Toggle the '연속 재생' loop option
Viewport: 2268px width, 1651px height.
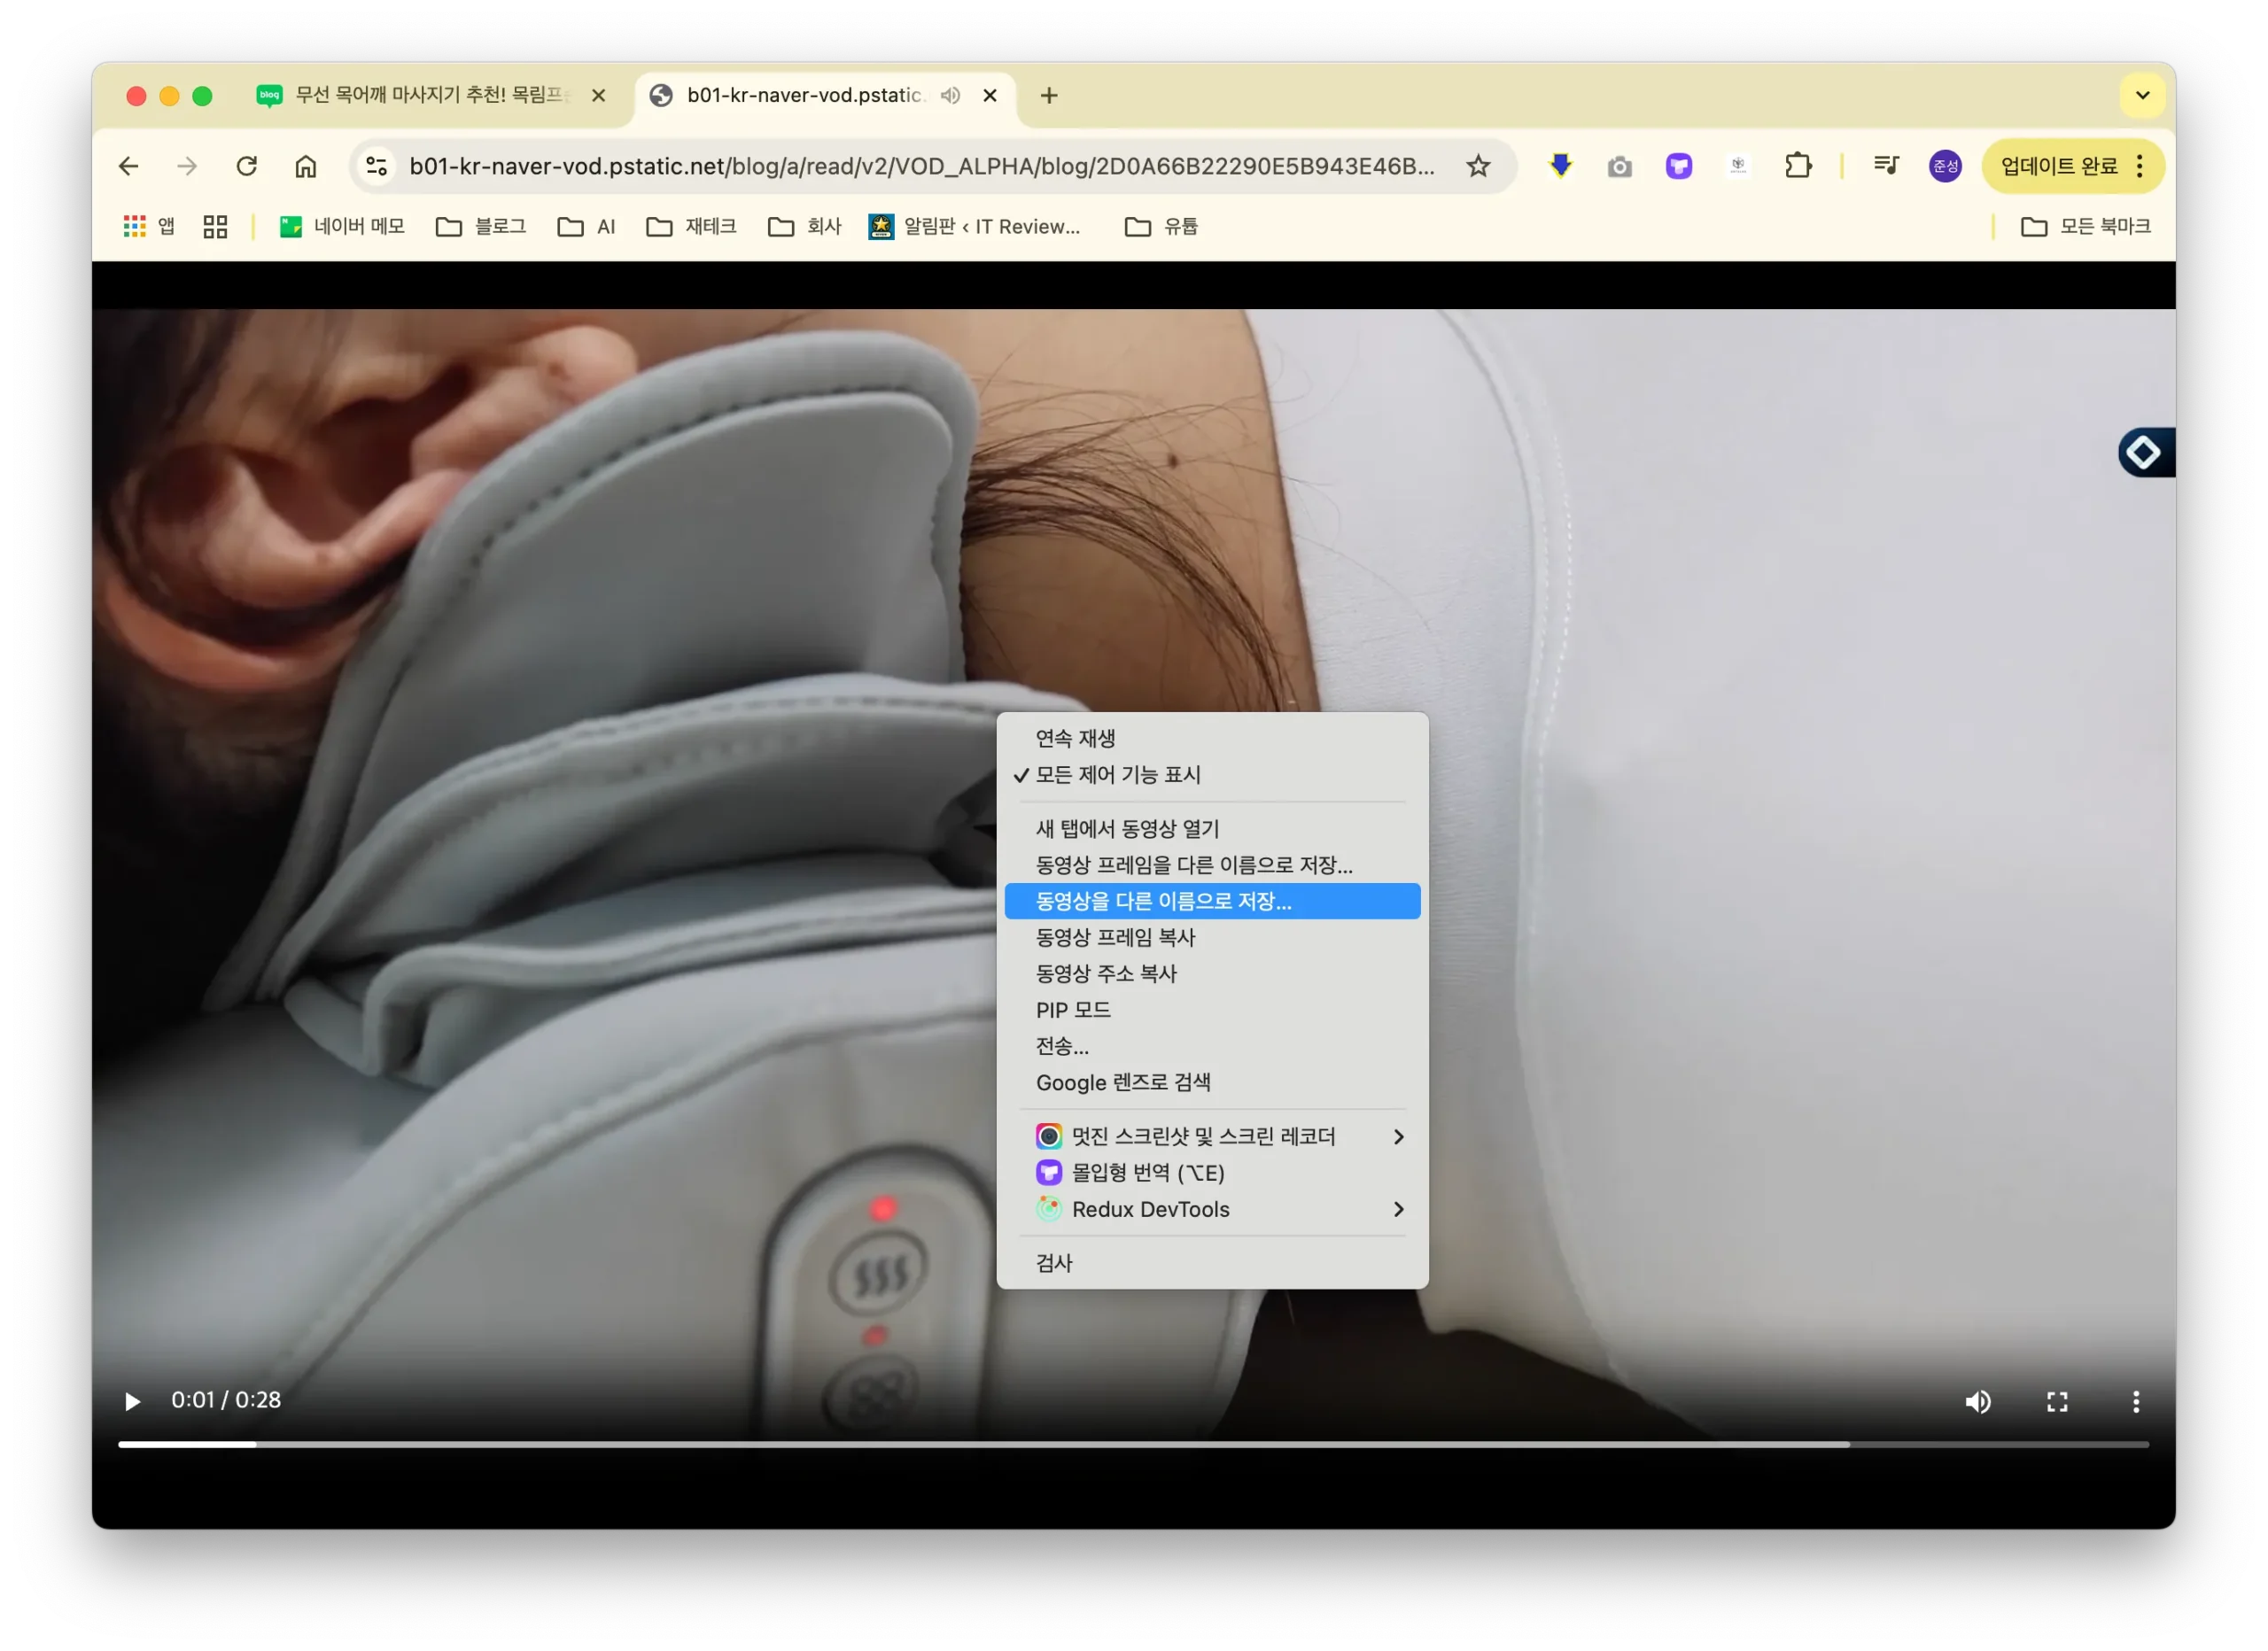click(x=1075, y=738)
